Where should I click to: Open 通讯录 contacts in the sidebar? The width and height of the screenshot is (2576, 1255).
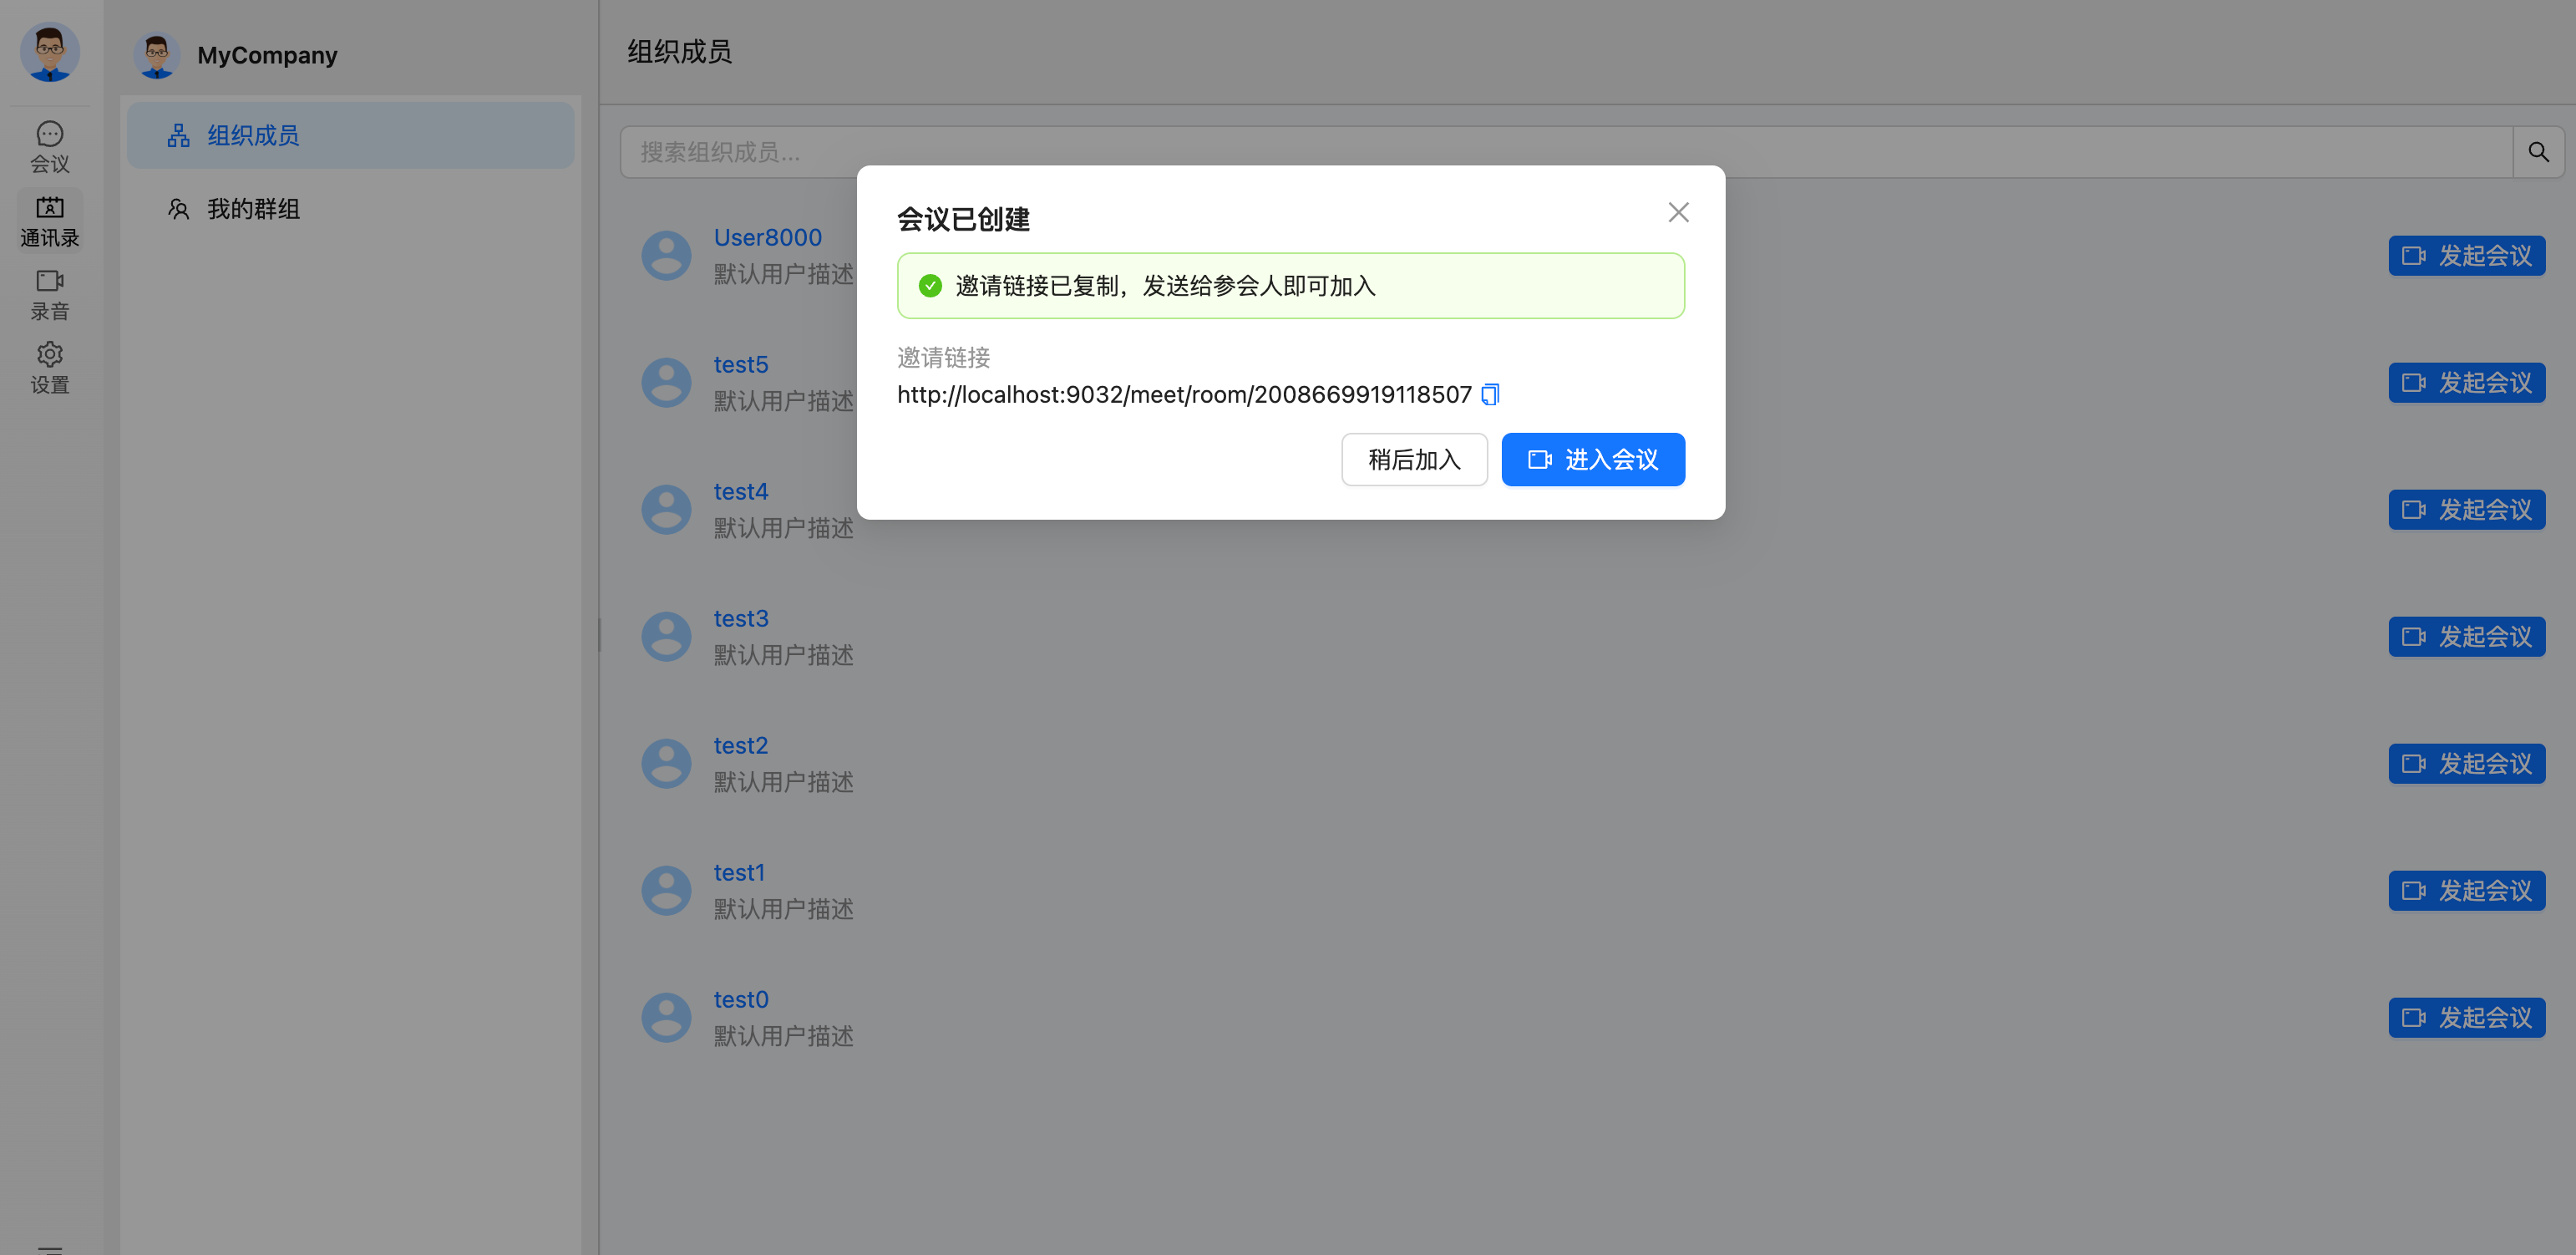click(x=49, y=221)
